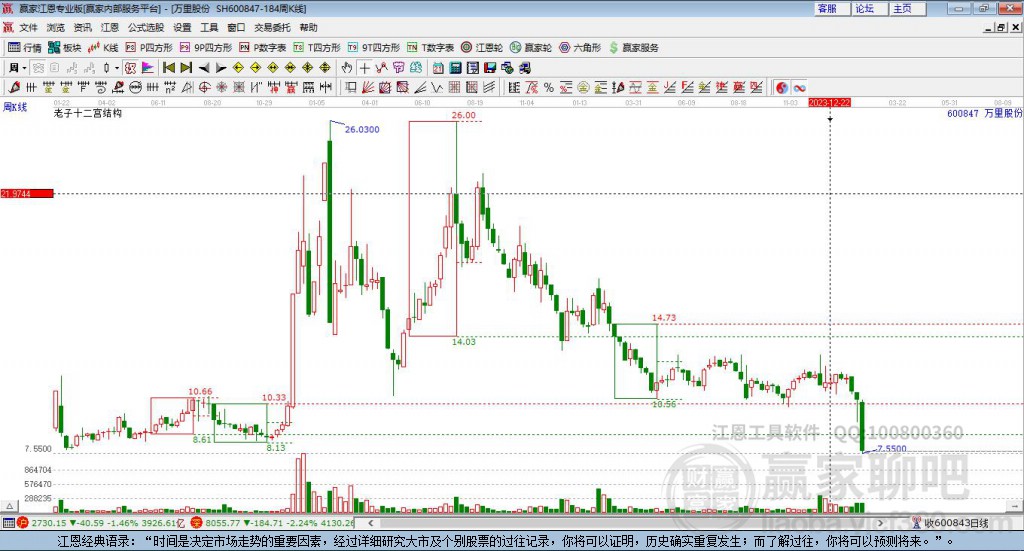Toggle the blue infinity loop icon
Image resolution: width=1024 pixels, height=551 pixels.
799,87
